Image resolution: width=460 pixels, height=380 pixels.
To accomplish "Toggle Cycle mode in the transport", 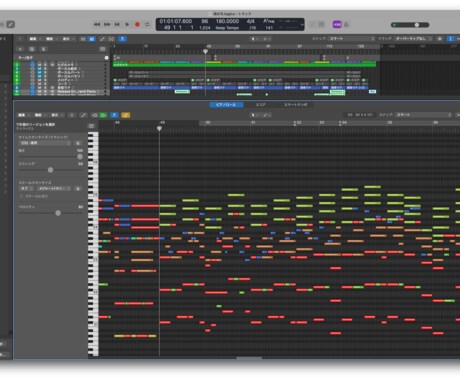I will pos(147,24).
